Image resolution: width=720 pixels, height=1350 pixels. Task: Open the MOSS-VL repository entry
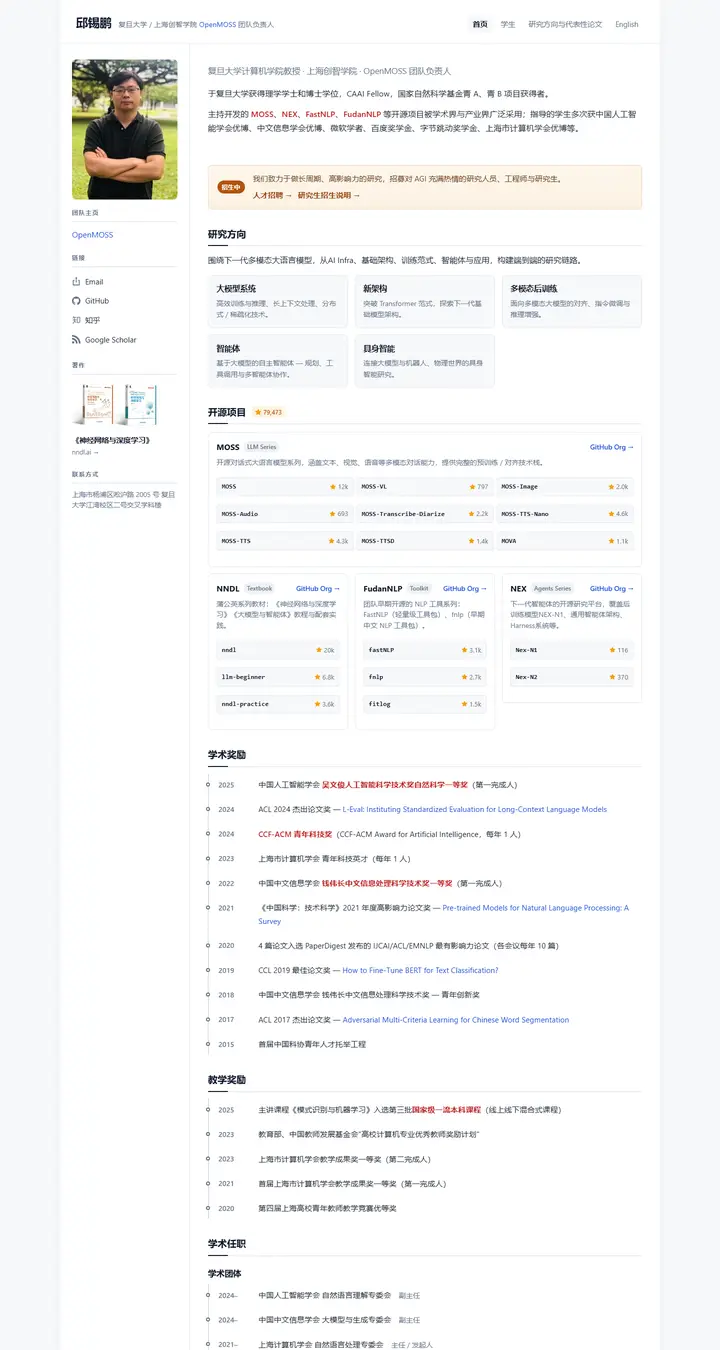click(x=425, y=487)
